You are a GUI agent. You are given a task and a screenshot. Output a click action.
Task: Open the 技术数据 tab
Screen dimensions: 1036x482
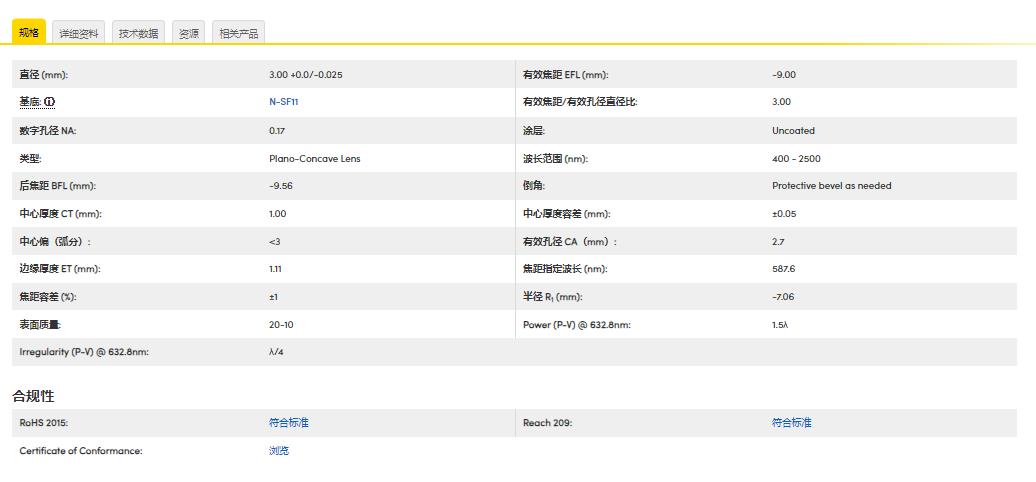(x=139, y=33)
